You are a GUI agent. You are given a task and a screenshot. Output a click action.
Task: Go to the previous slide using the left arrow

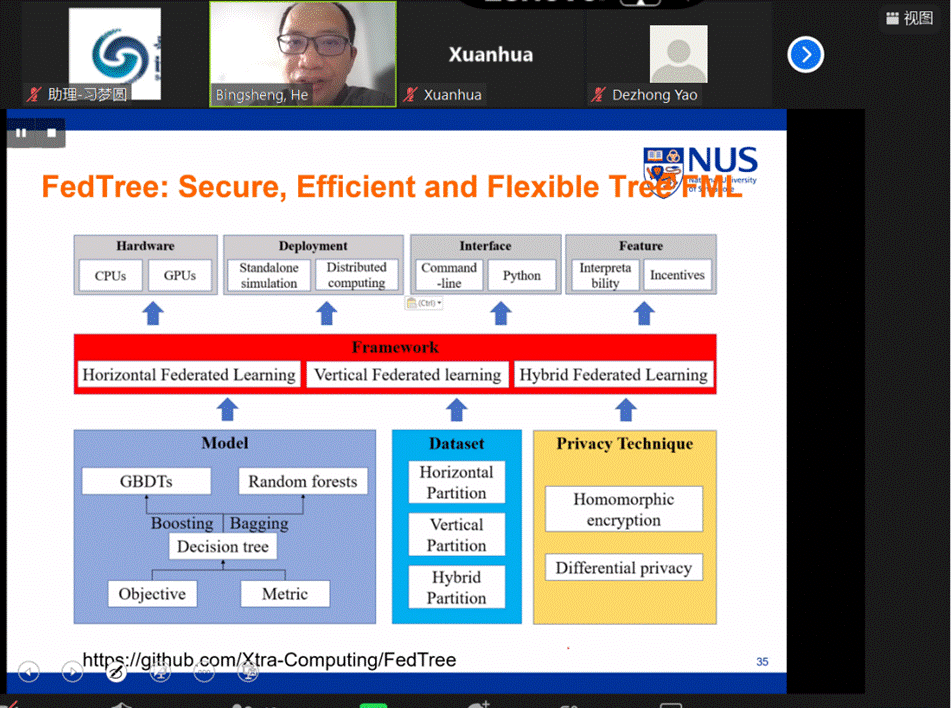tap(29, 672)
